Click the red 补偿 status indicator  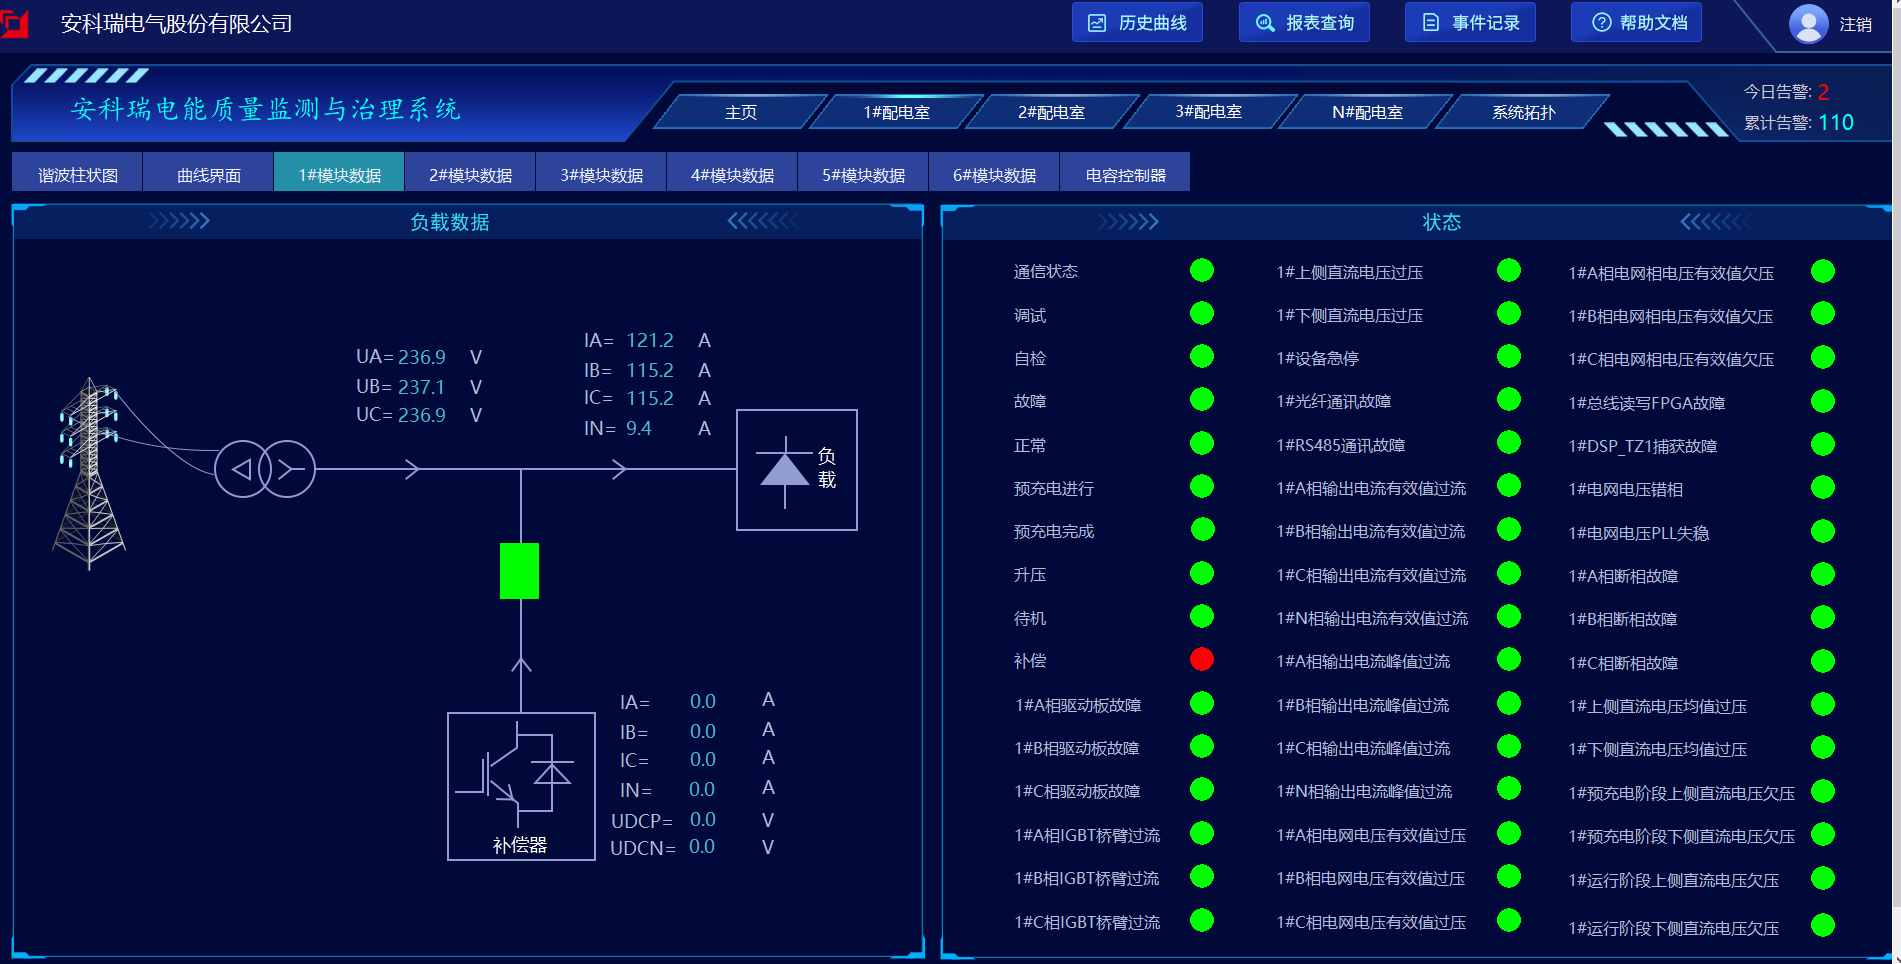1201,660
